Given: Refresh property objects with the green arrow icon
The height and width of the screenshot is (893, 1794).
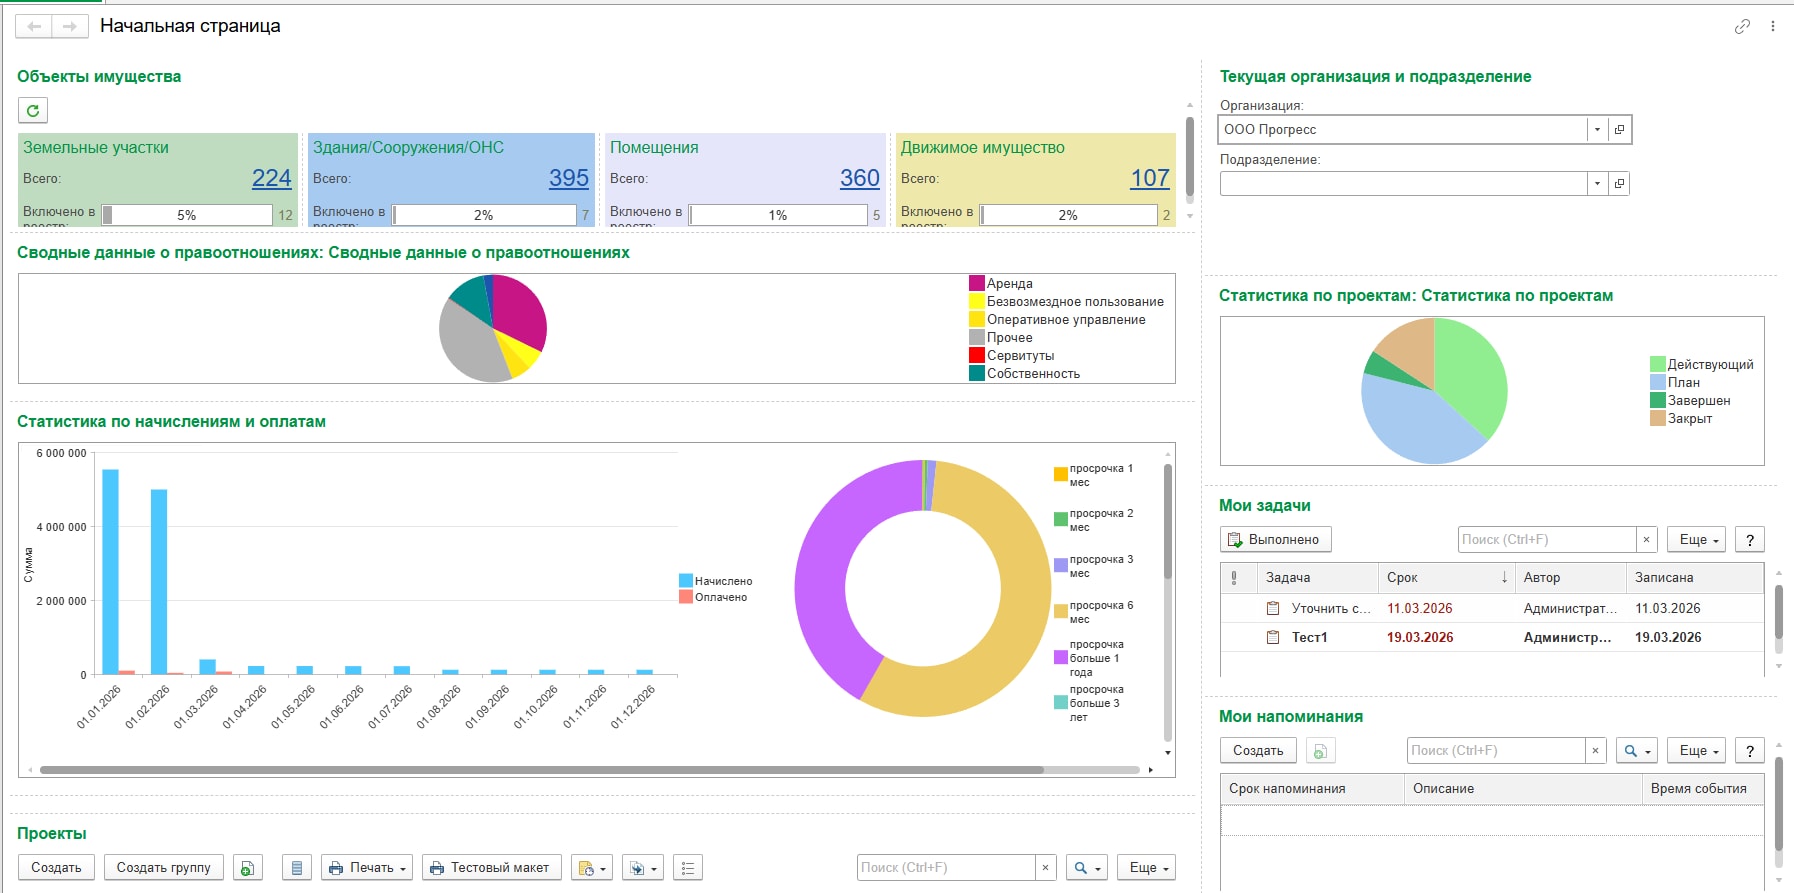Looking at the screenshot, I should [x=33, y=110].
